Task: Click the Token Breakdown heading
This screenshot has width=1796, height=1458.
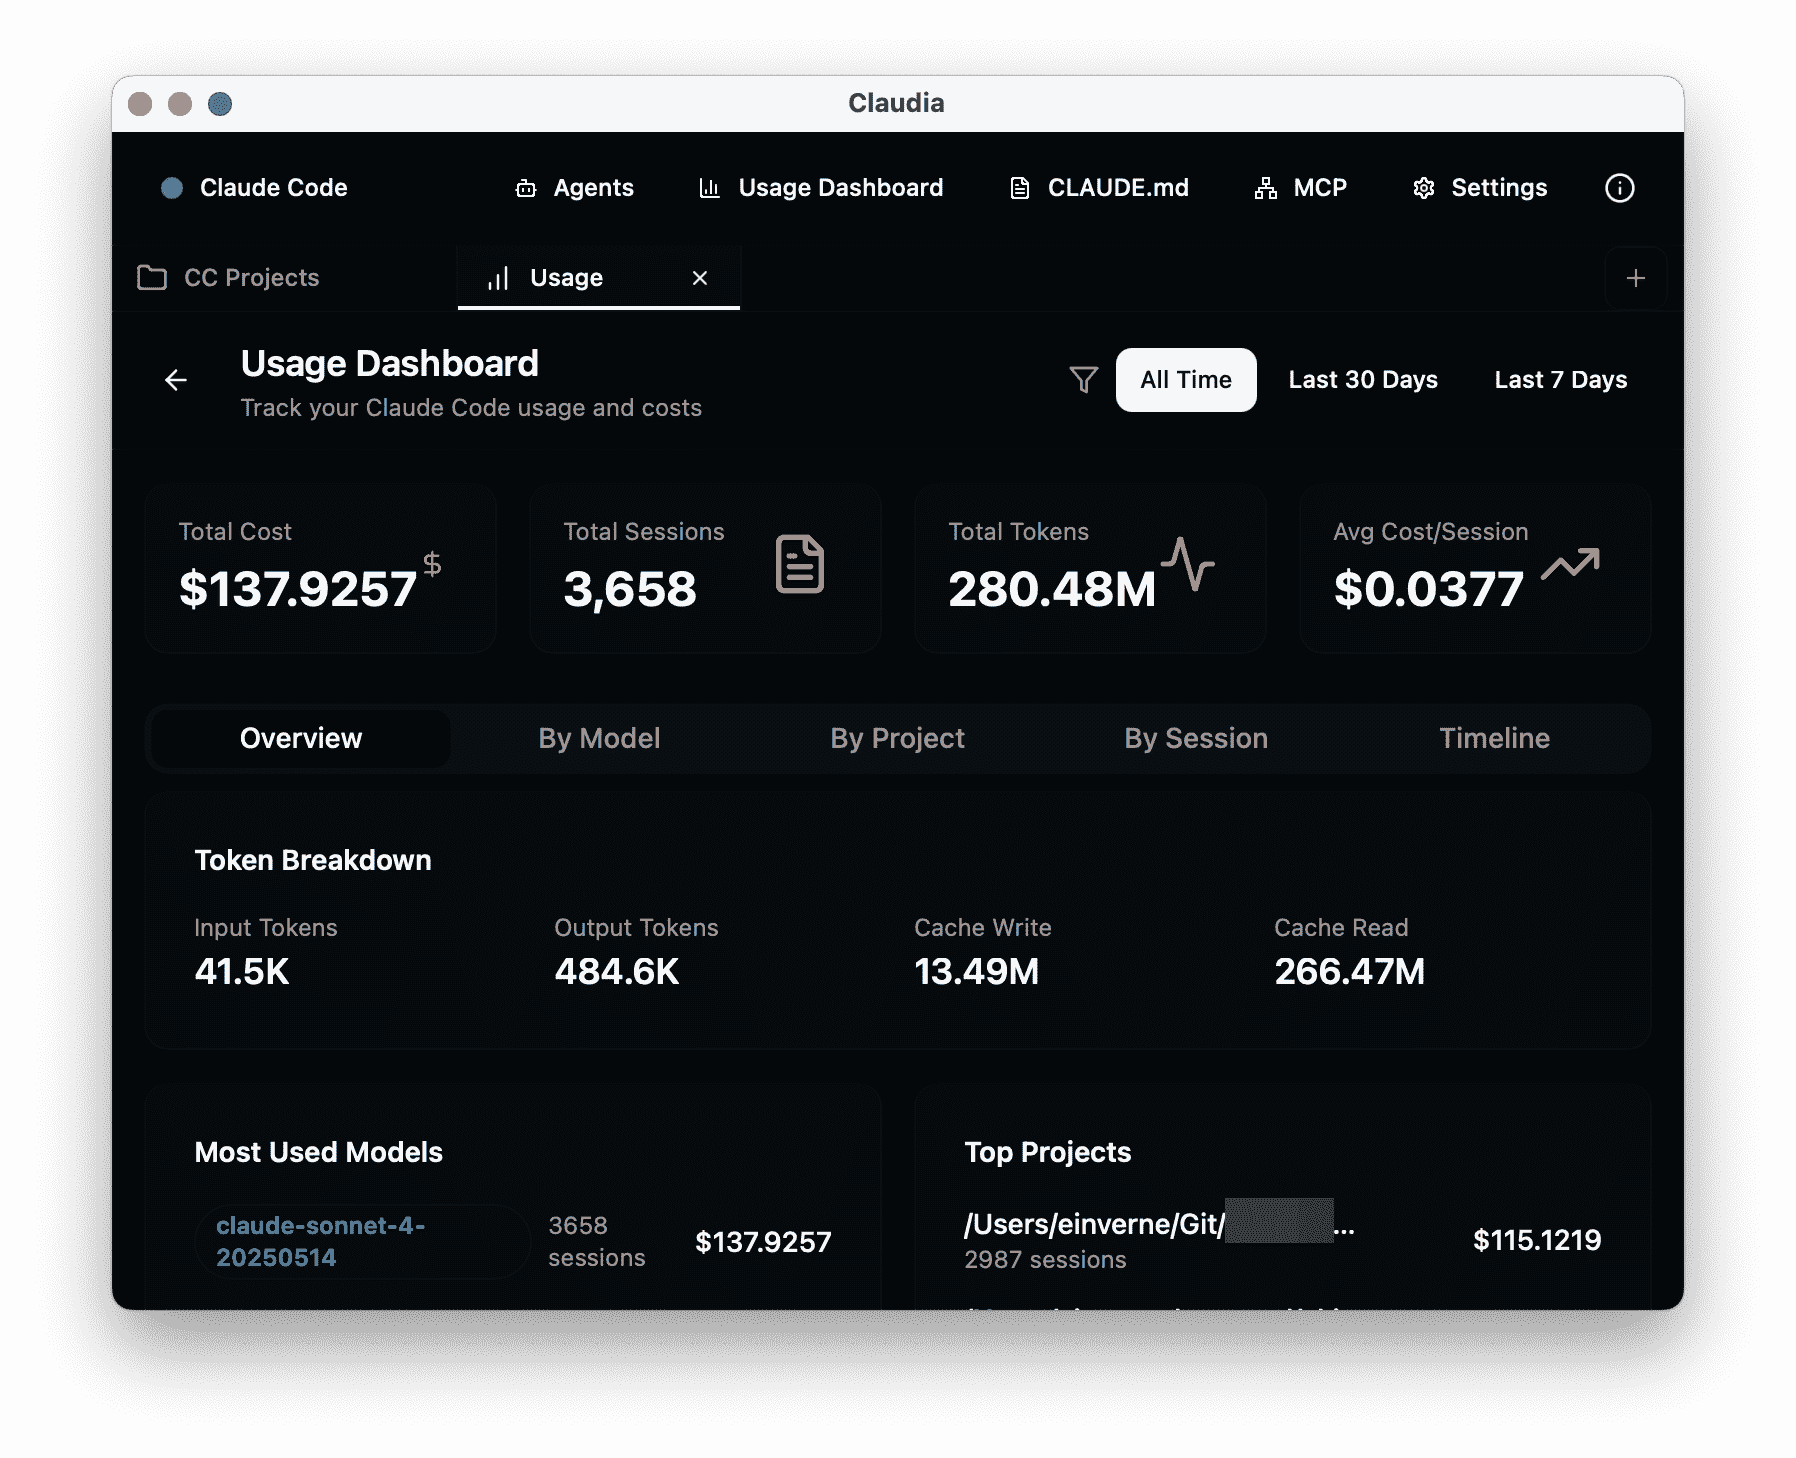Action: (313, 860)
